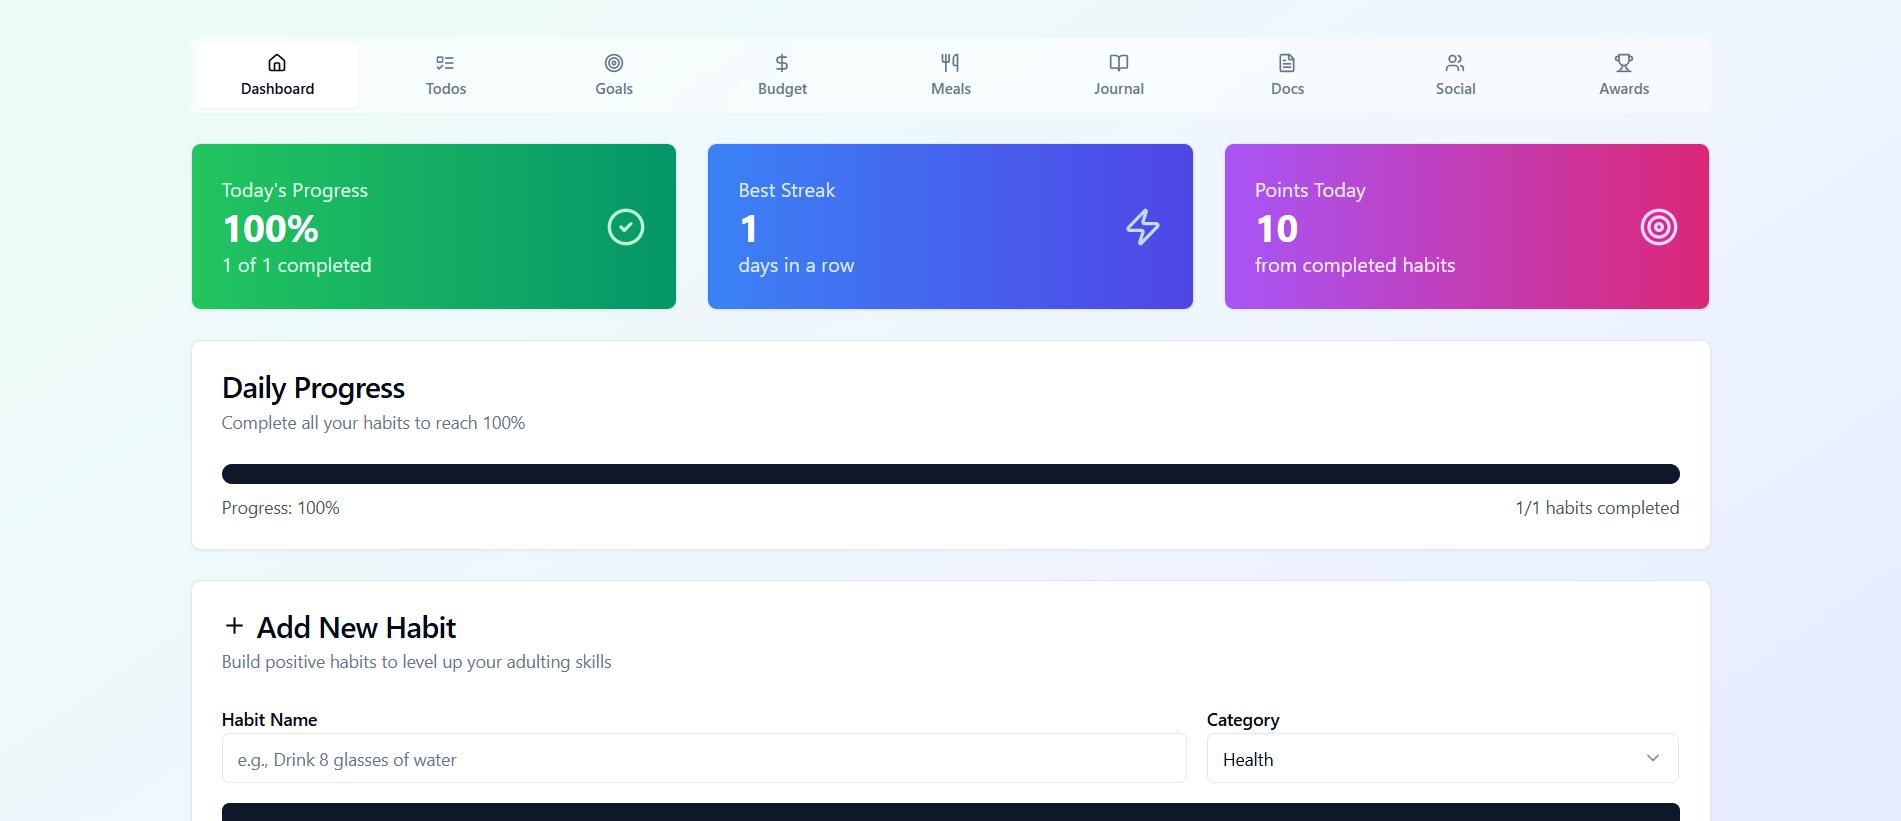Click the Todos checklist icon

click(x=445, y=63)
